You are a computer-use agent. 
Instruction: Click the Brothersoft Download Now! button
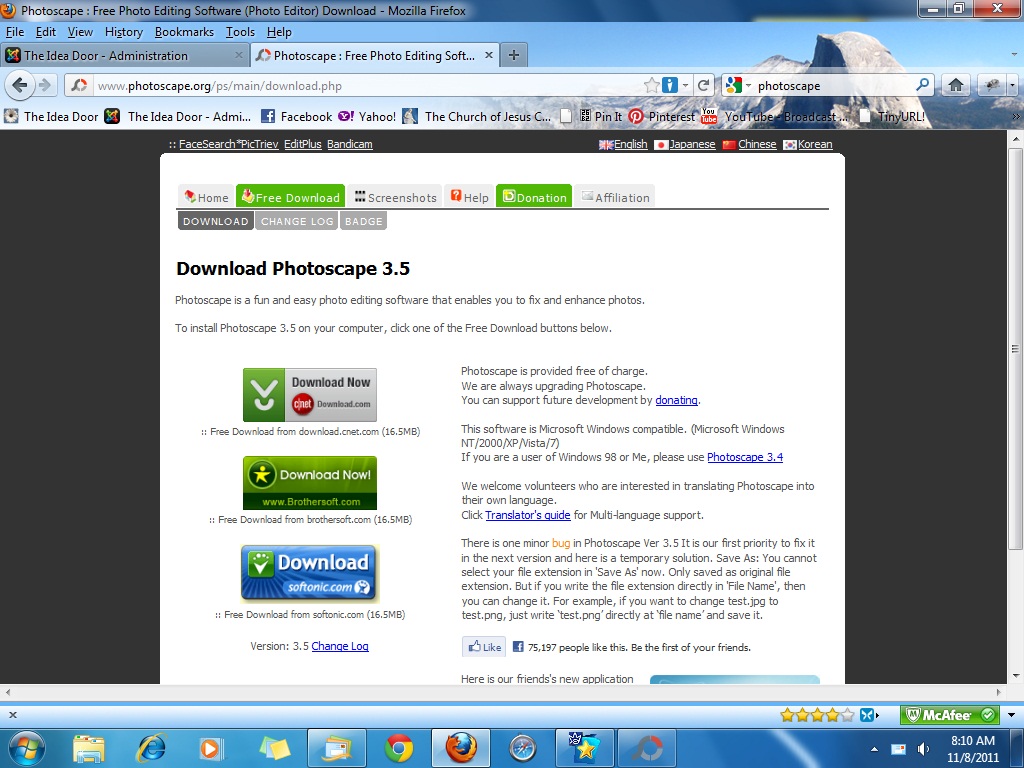310,483
